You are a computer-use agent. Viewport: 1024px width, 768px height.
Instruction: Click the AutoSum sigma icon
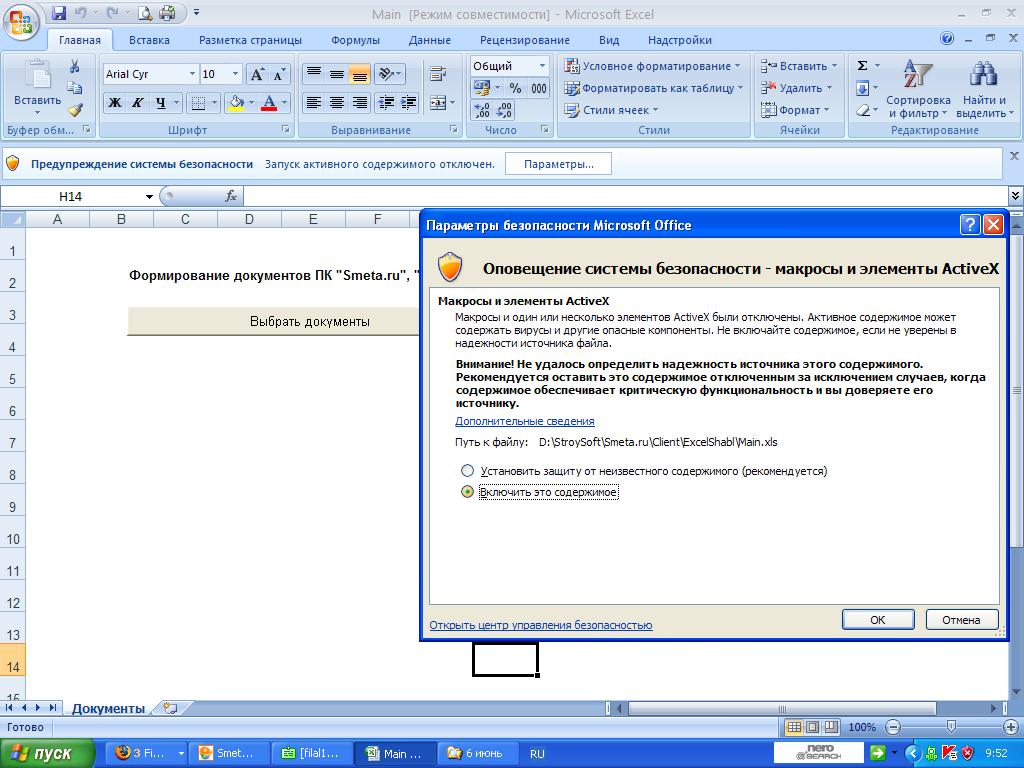862,66
